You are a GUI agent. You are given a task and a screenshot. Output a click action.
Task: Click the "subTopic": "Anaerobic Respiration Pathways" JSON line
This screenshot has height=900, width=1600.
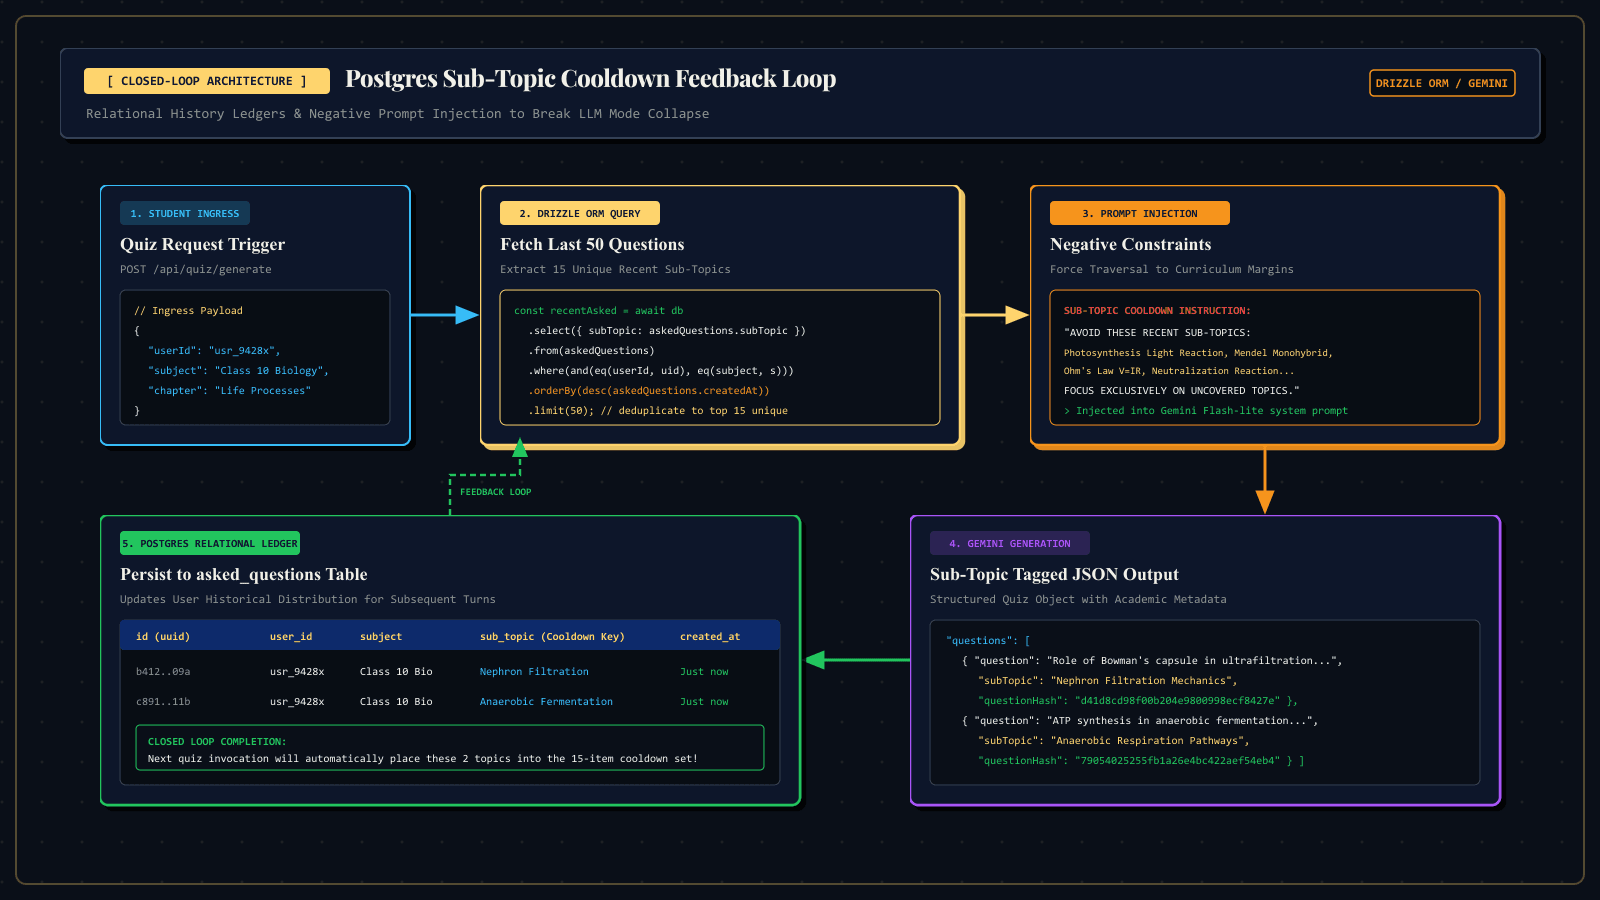(x=1114, y=741)
